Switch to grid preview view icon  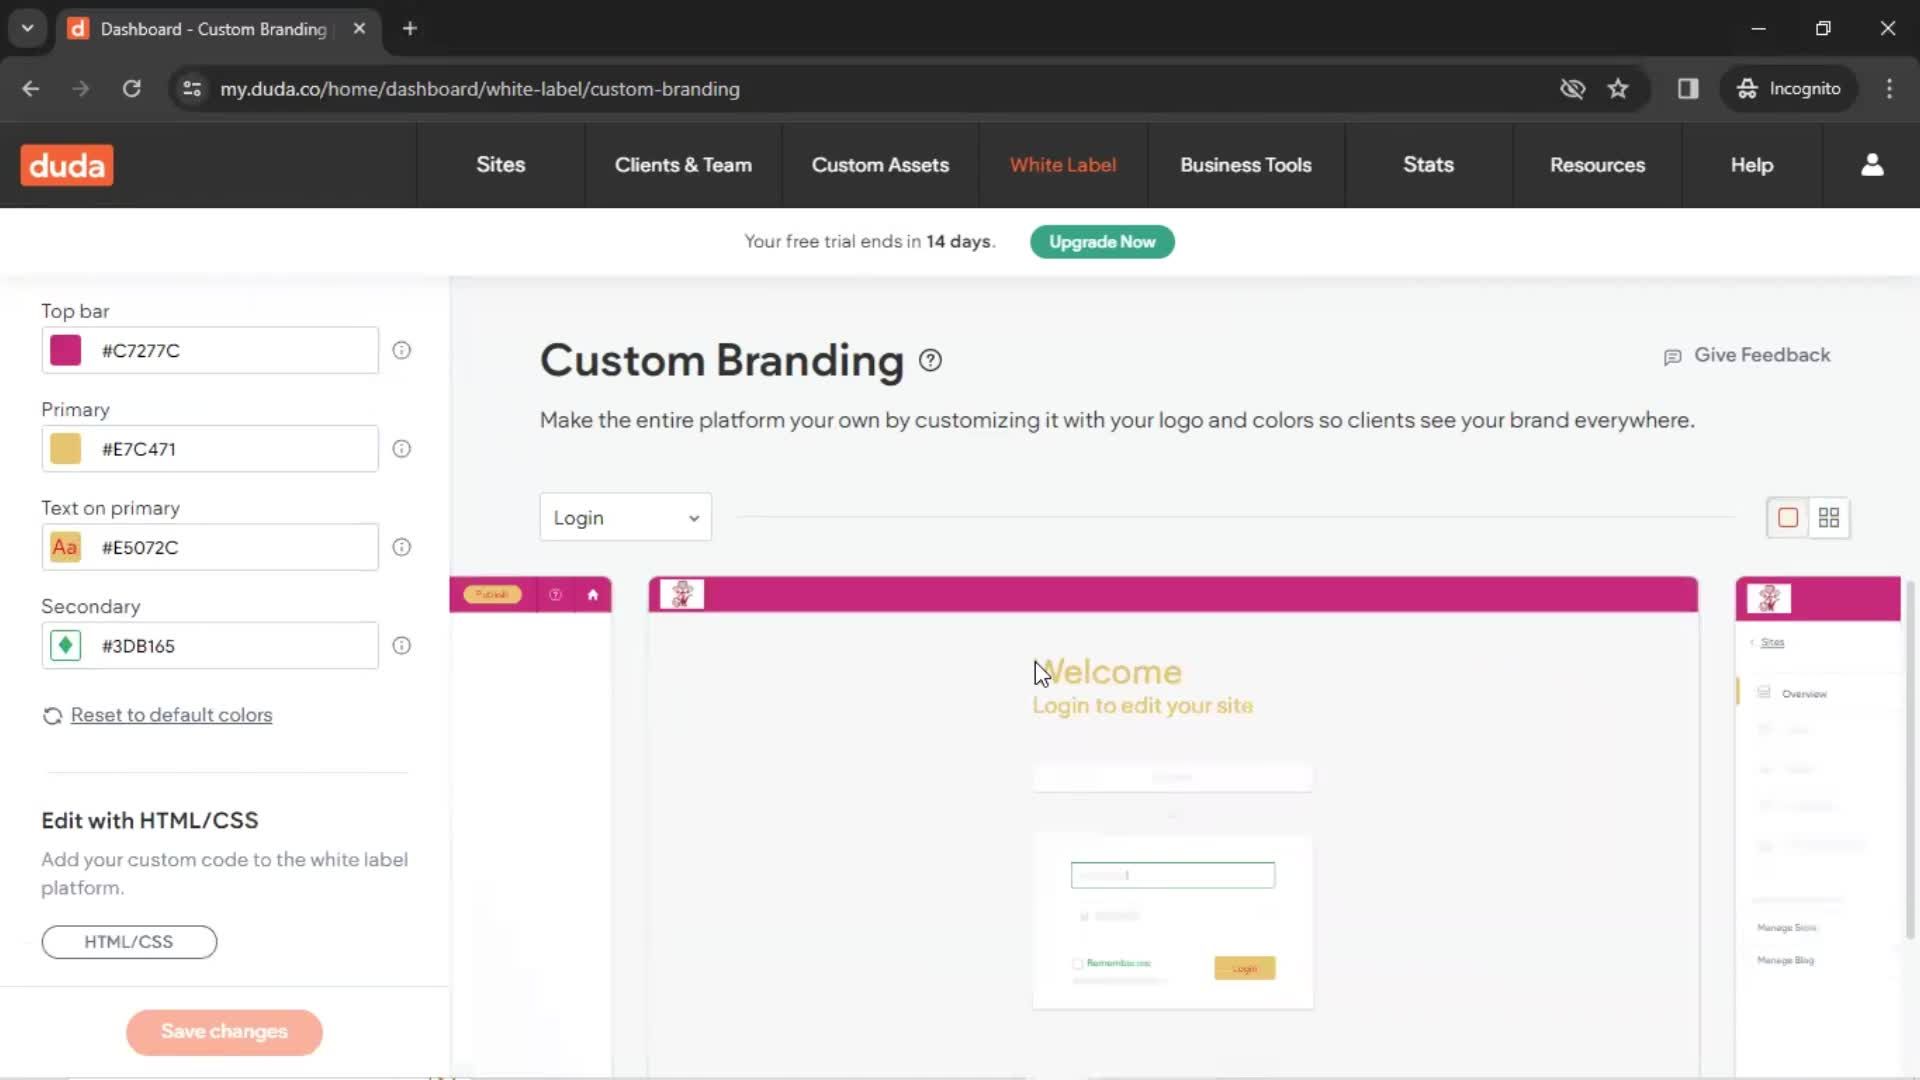pos(1829,517)
